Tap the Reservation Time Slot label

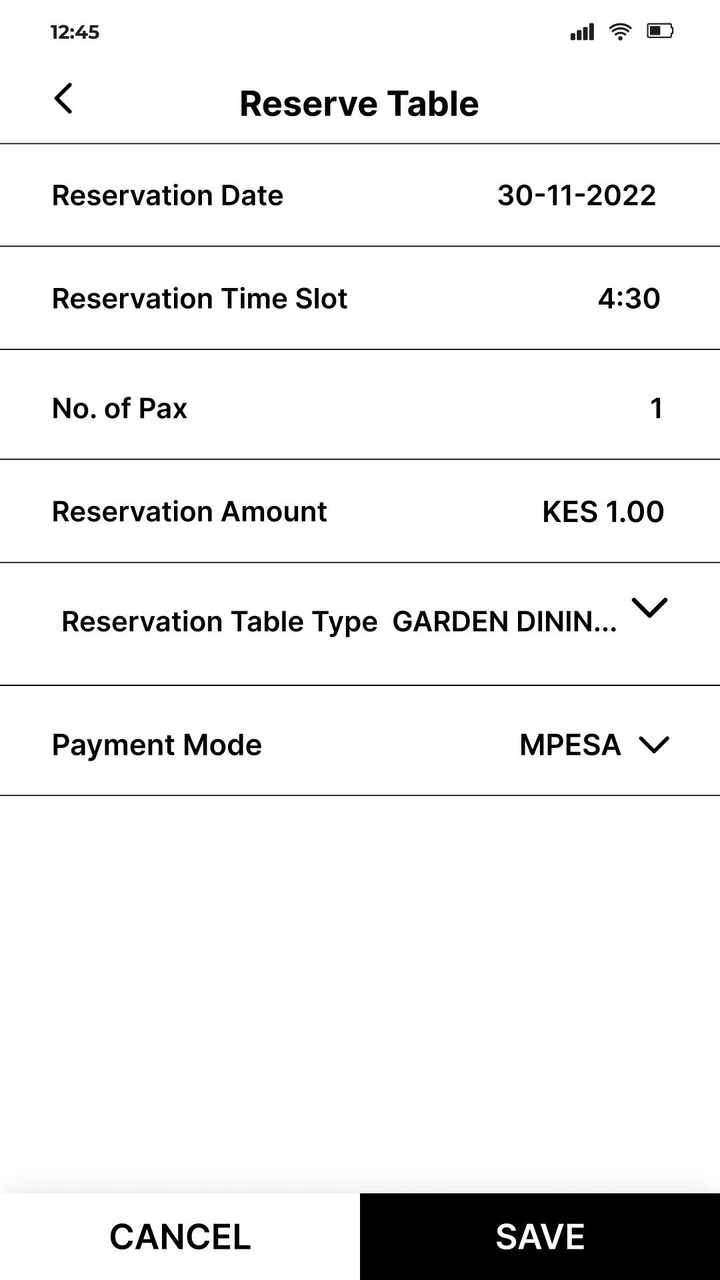pyautogui.click(x=199, y=298)
